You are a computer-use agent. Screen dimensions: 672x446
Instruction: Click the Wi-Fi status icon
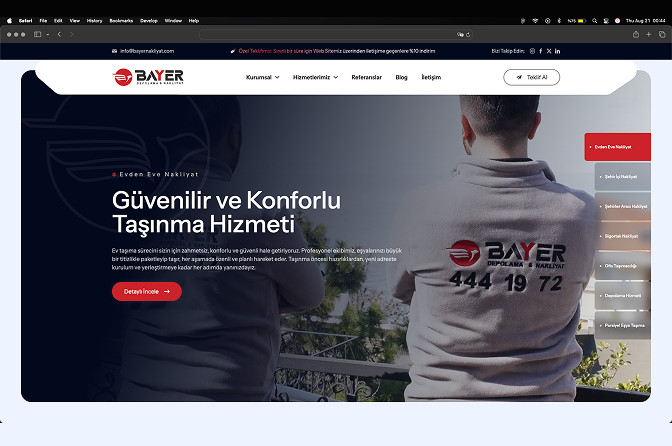click(535, 21)
